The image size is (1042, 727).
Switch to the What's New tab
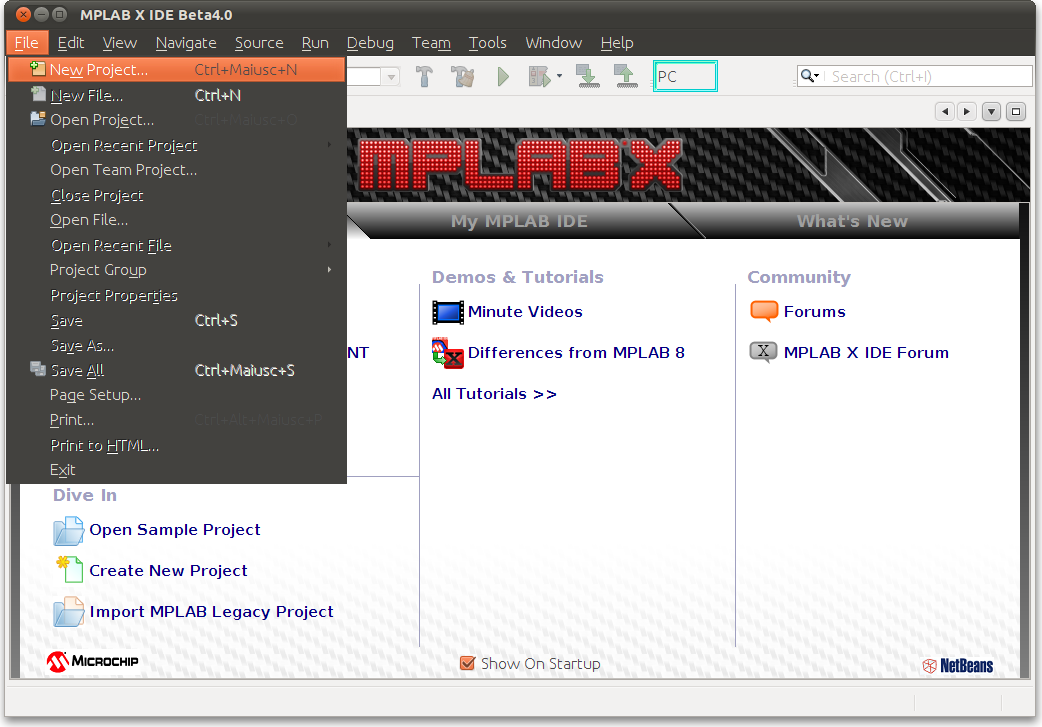852,221
